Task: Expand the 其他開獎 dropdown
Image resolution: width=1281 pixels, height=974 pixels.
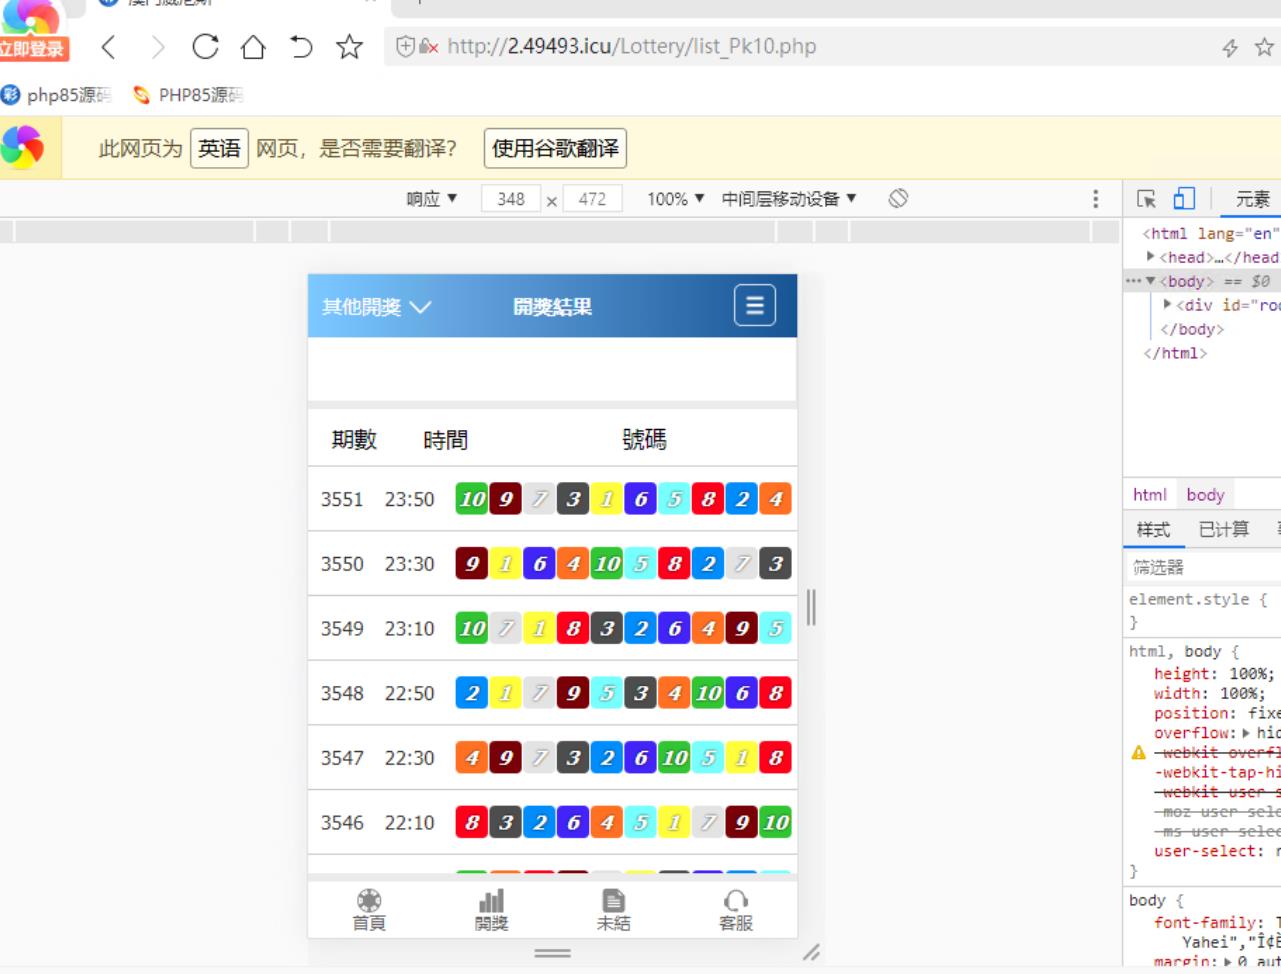Action: pyautogui.click(x=376, y=307)
